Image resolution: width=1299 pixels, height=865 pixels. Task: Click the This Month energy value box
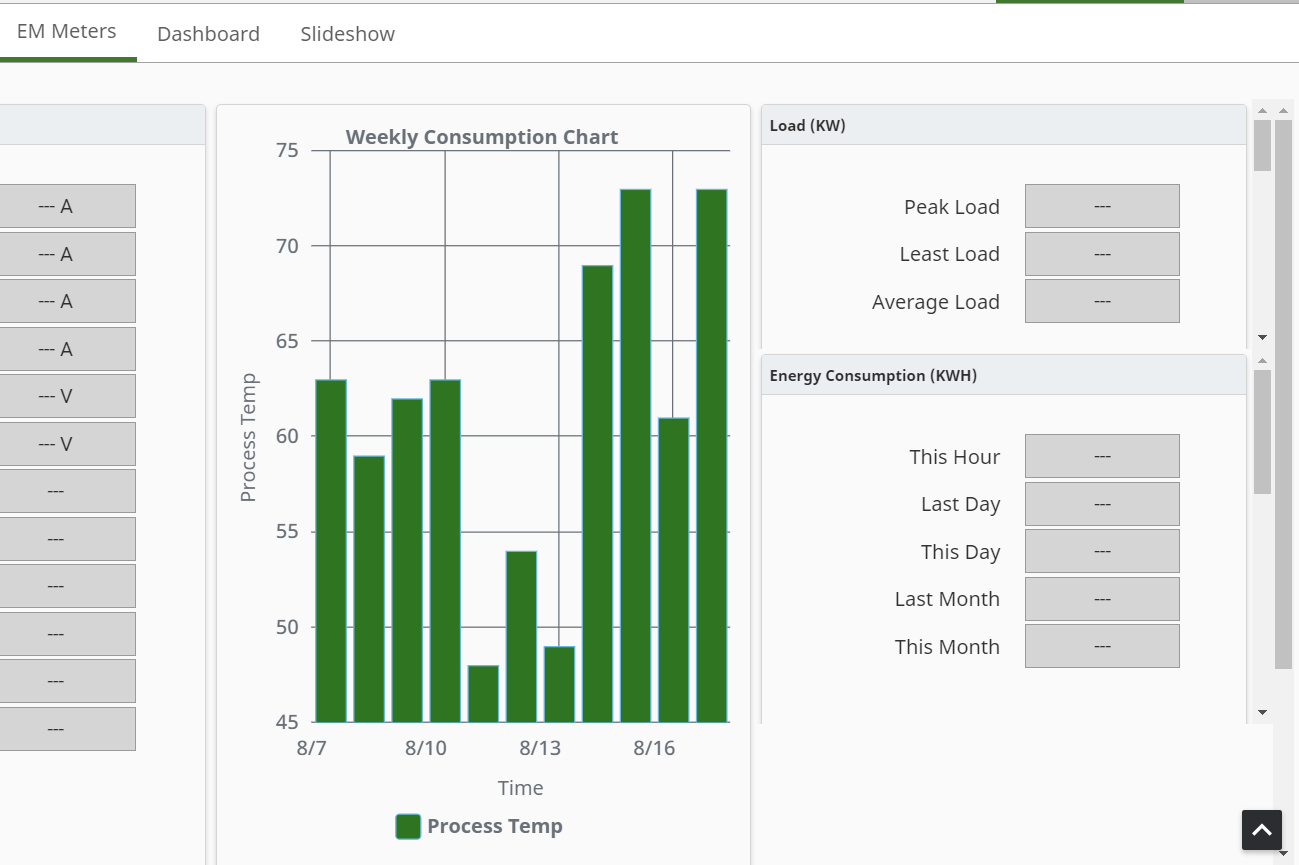point(1102,646)
